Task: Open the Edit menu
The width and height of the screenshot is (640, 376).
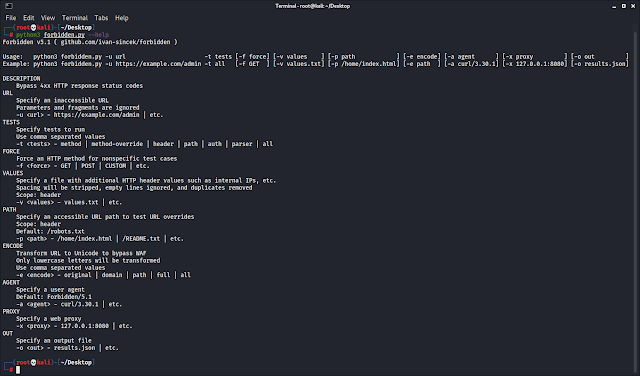Action: pyautogui.click(x=29, y=18)
